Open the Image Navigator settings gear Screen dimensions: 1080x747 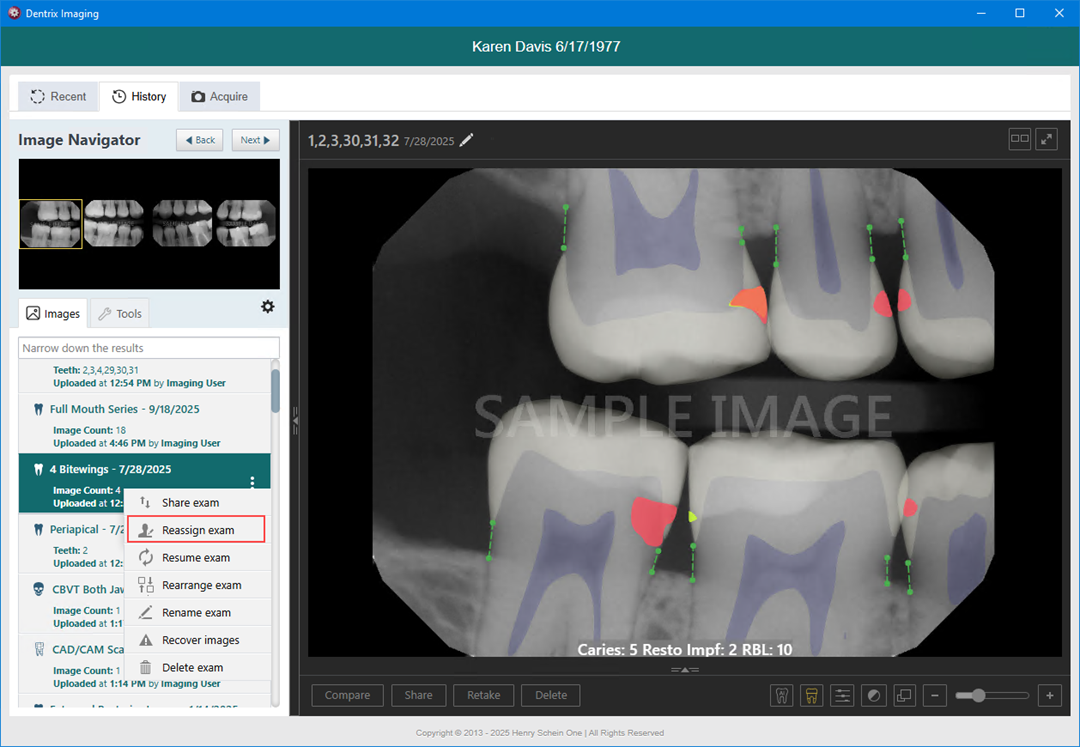click(x=267, y=307)
